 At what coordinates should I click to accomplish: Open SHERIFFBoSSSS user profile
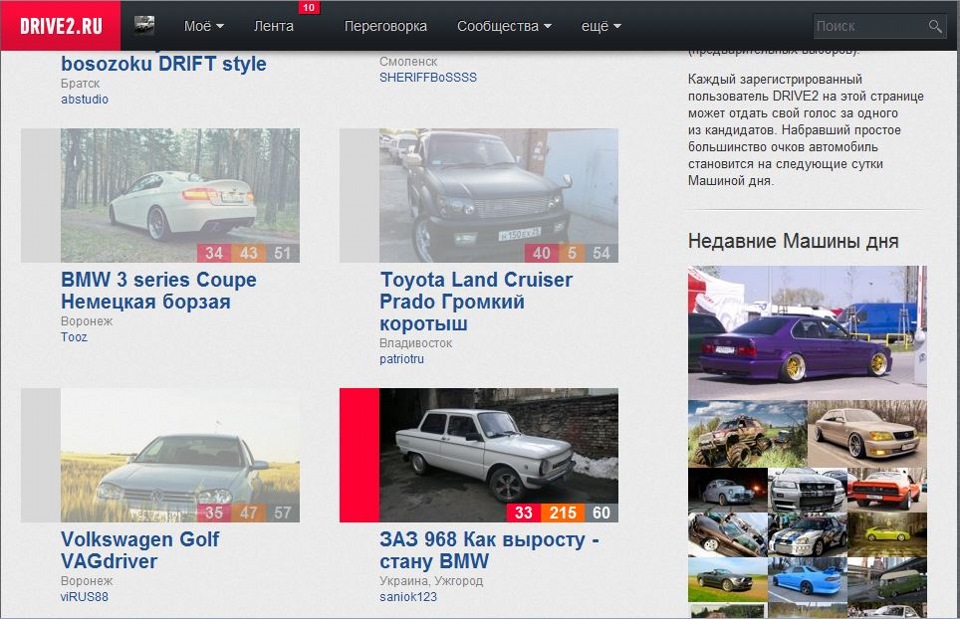point(428,77)
